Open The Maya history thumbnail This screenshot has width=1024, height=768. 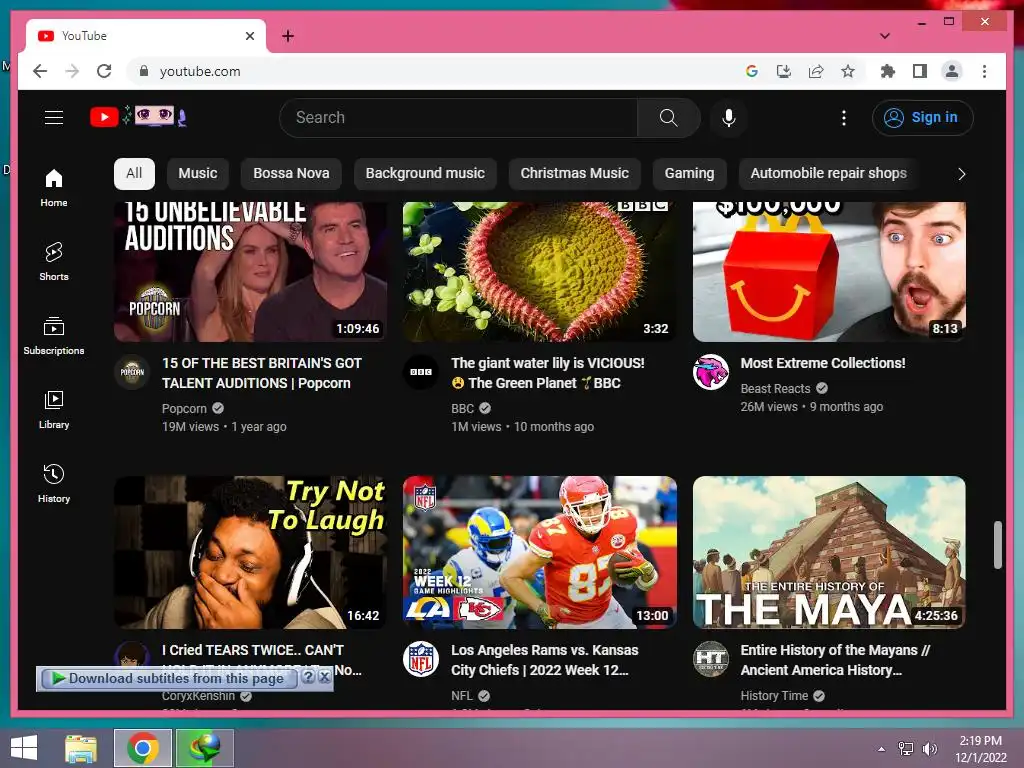829,552
